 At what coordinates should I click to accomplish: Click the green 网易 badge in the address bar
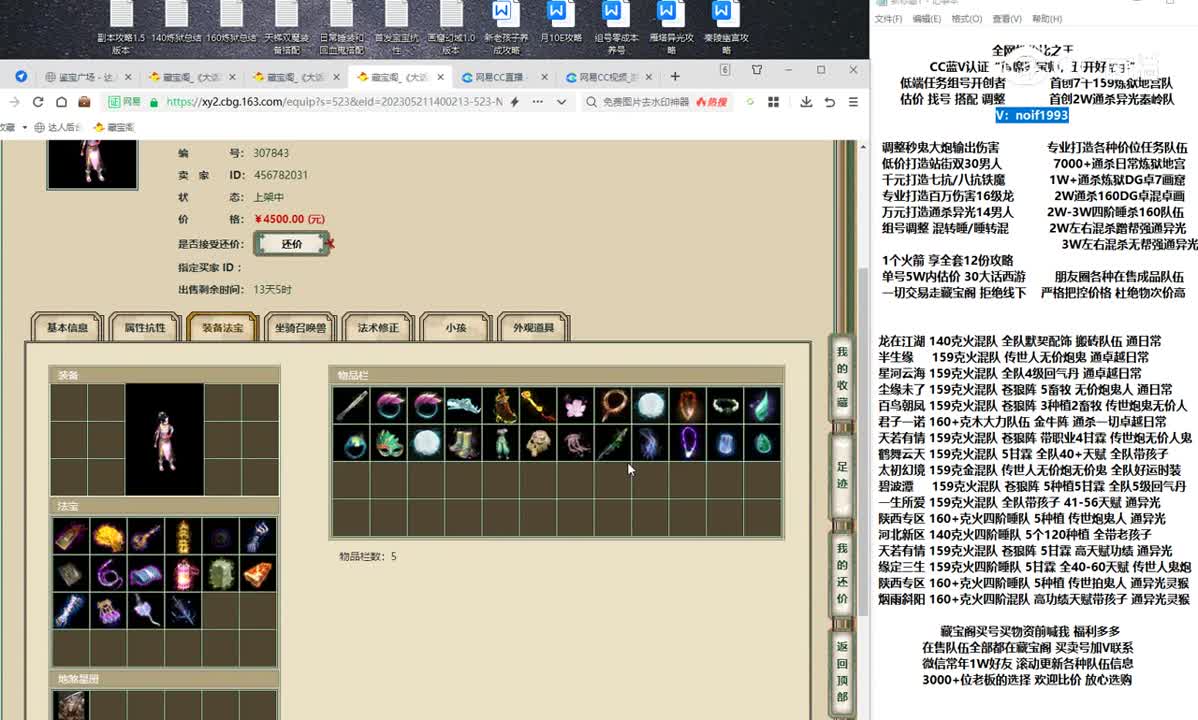(124, 101)
